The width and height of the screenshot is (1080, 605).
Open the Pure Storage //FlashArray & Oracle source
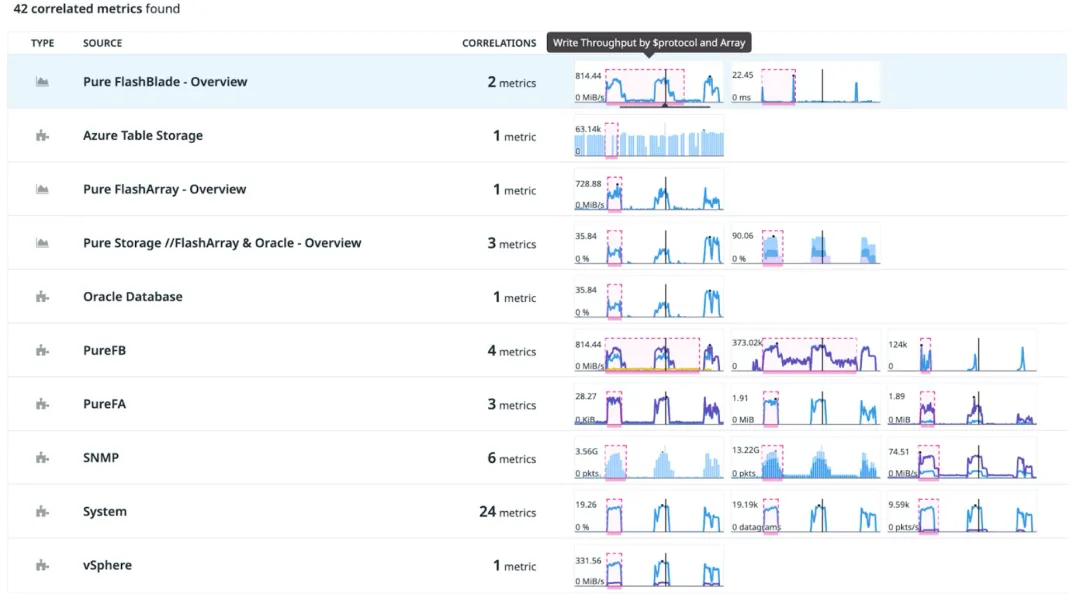coord(222,243)
